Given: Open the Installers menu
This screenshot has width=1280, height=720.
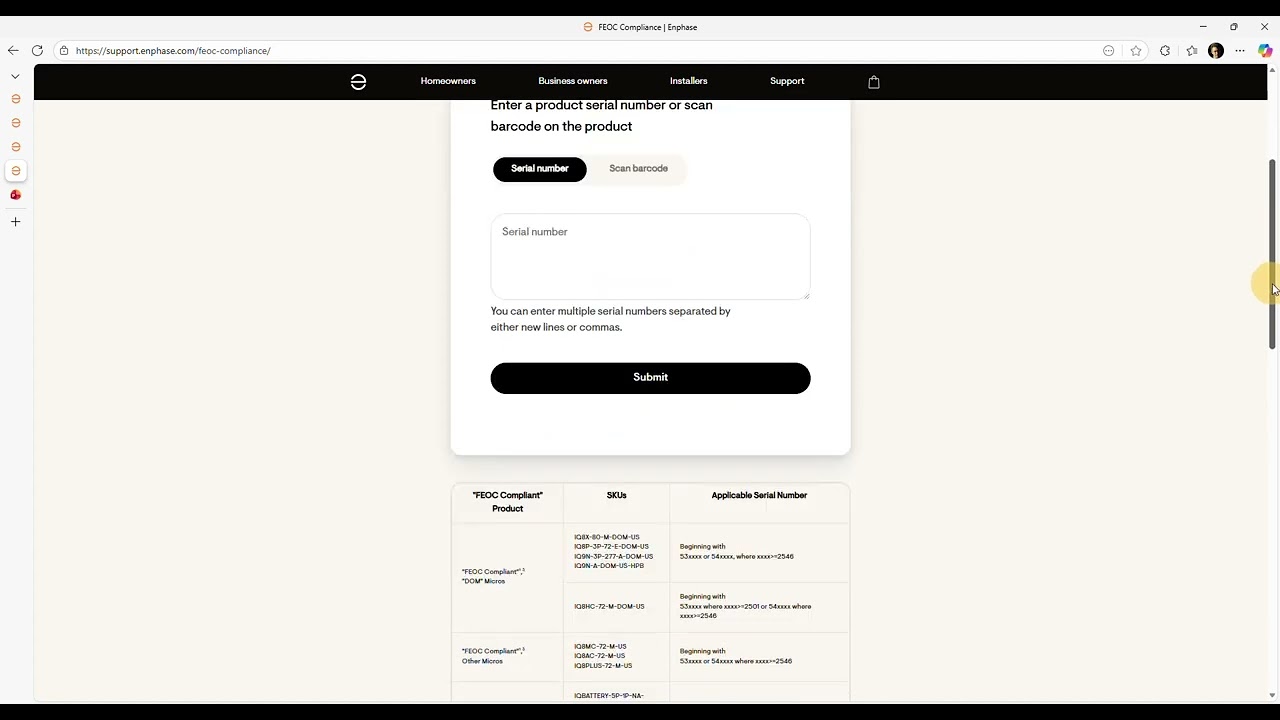Looking at the screenshot, I should pyautogui.click(x=689, y=81).
